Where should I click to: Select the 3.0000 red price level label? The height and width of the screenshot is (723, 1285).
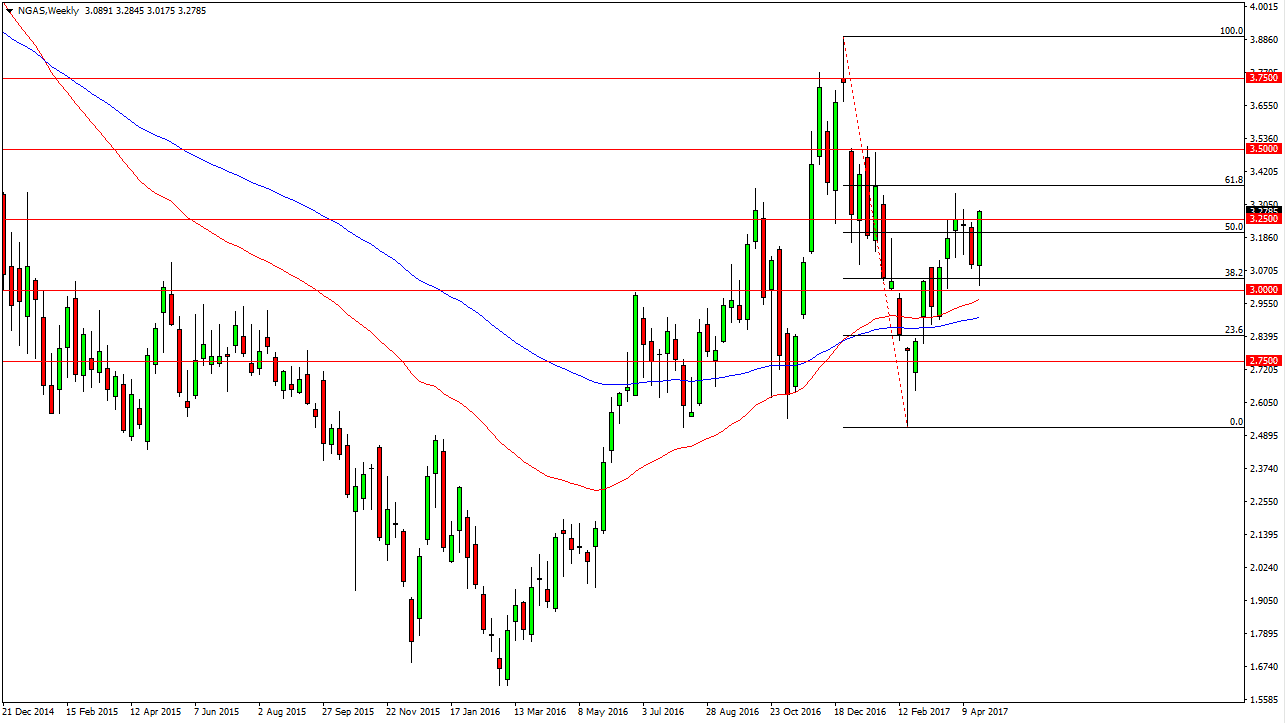[x=1264, y=290]
